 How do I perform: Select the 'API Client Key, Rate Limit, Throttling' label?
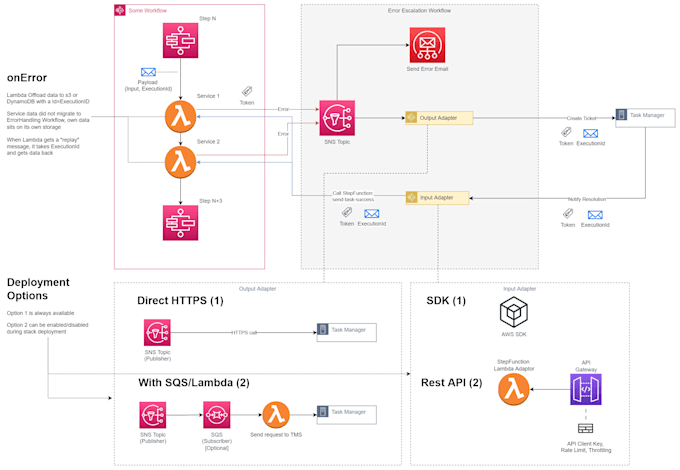tap(586, 447)
